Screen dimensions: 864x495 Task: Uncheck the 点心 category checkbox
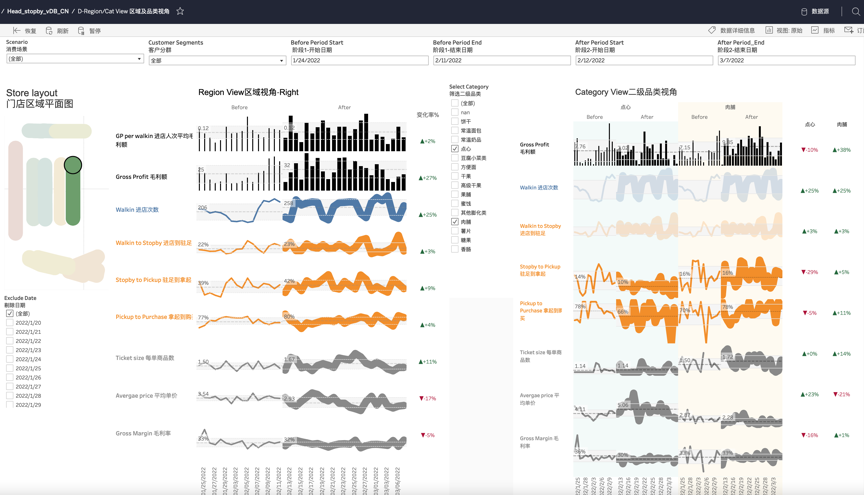455,149
